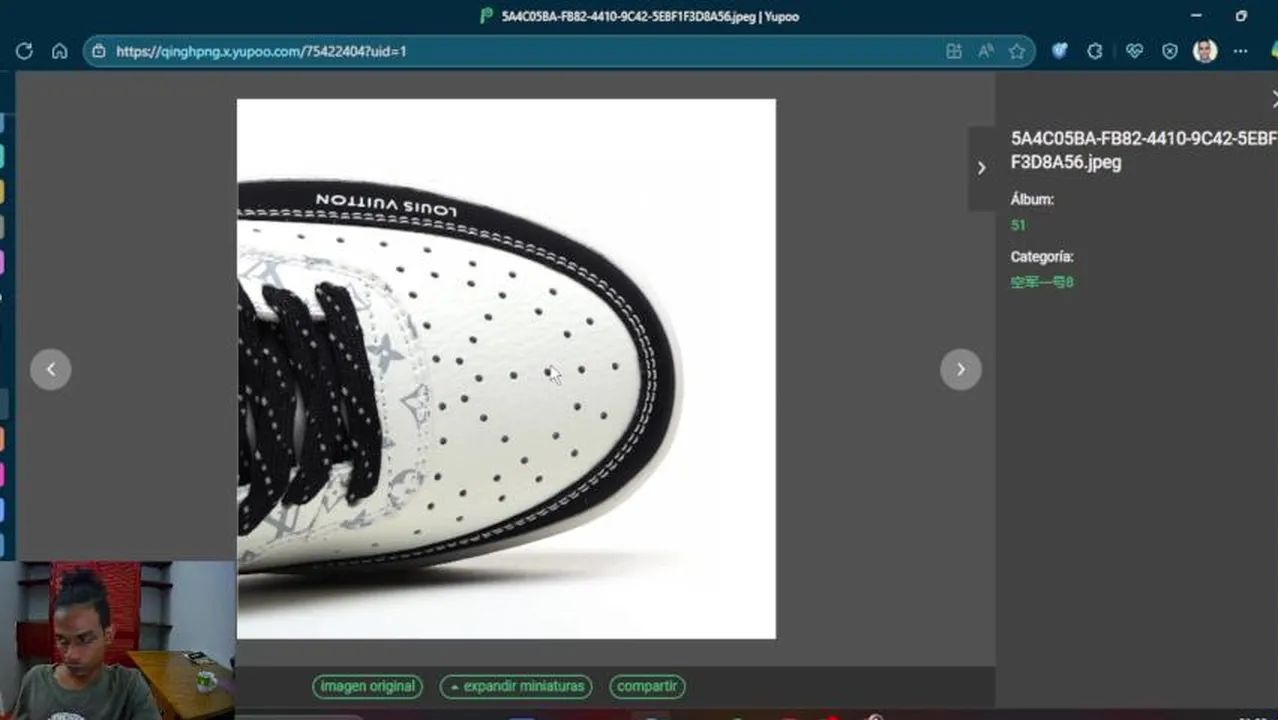Show the previous image with left arrow
This screenshot has height=720, width=1278.
[51, 369]
